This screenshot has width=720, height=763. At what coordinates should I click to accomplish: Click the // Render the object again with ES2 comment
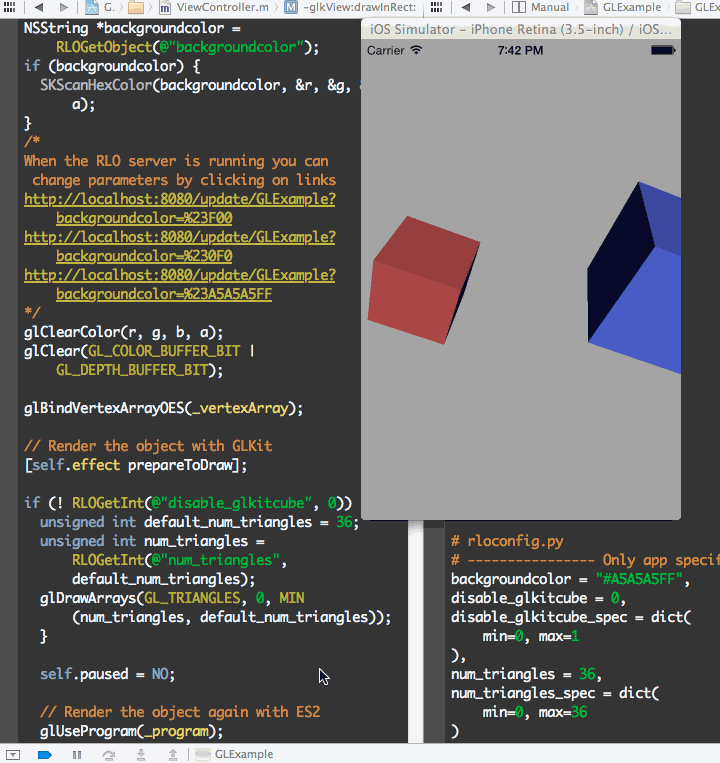coord(180,712)
